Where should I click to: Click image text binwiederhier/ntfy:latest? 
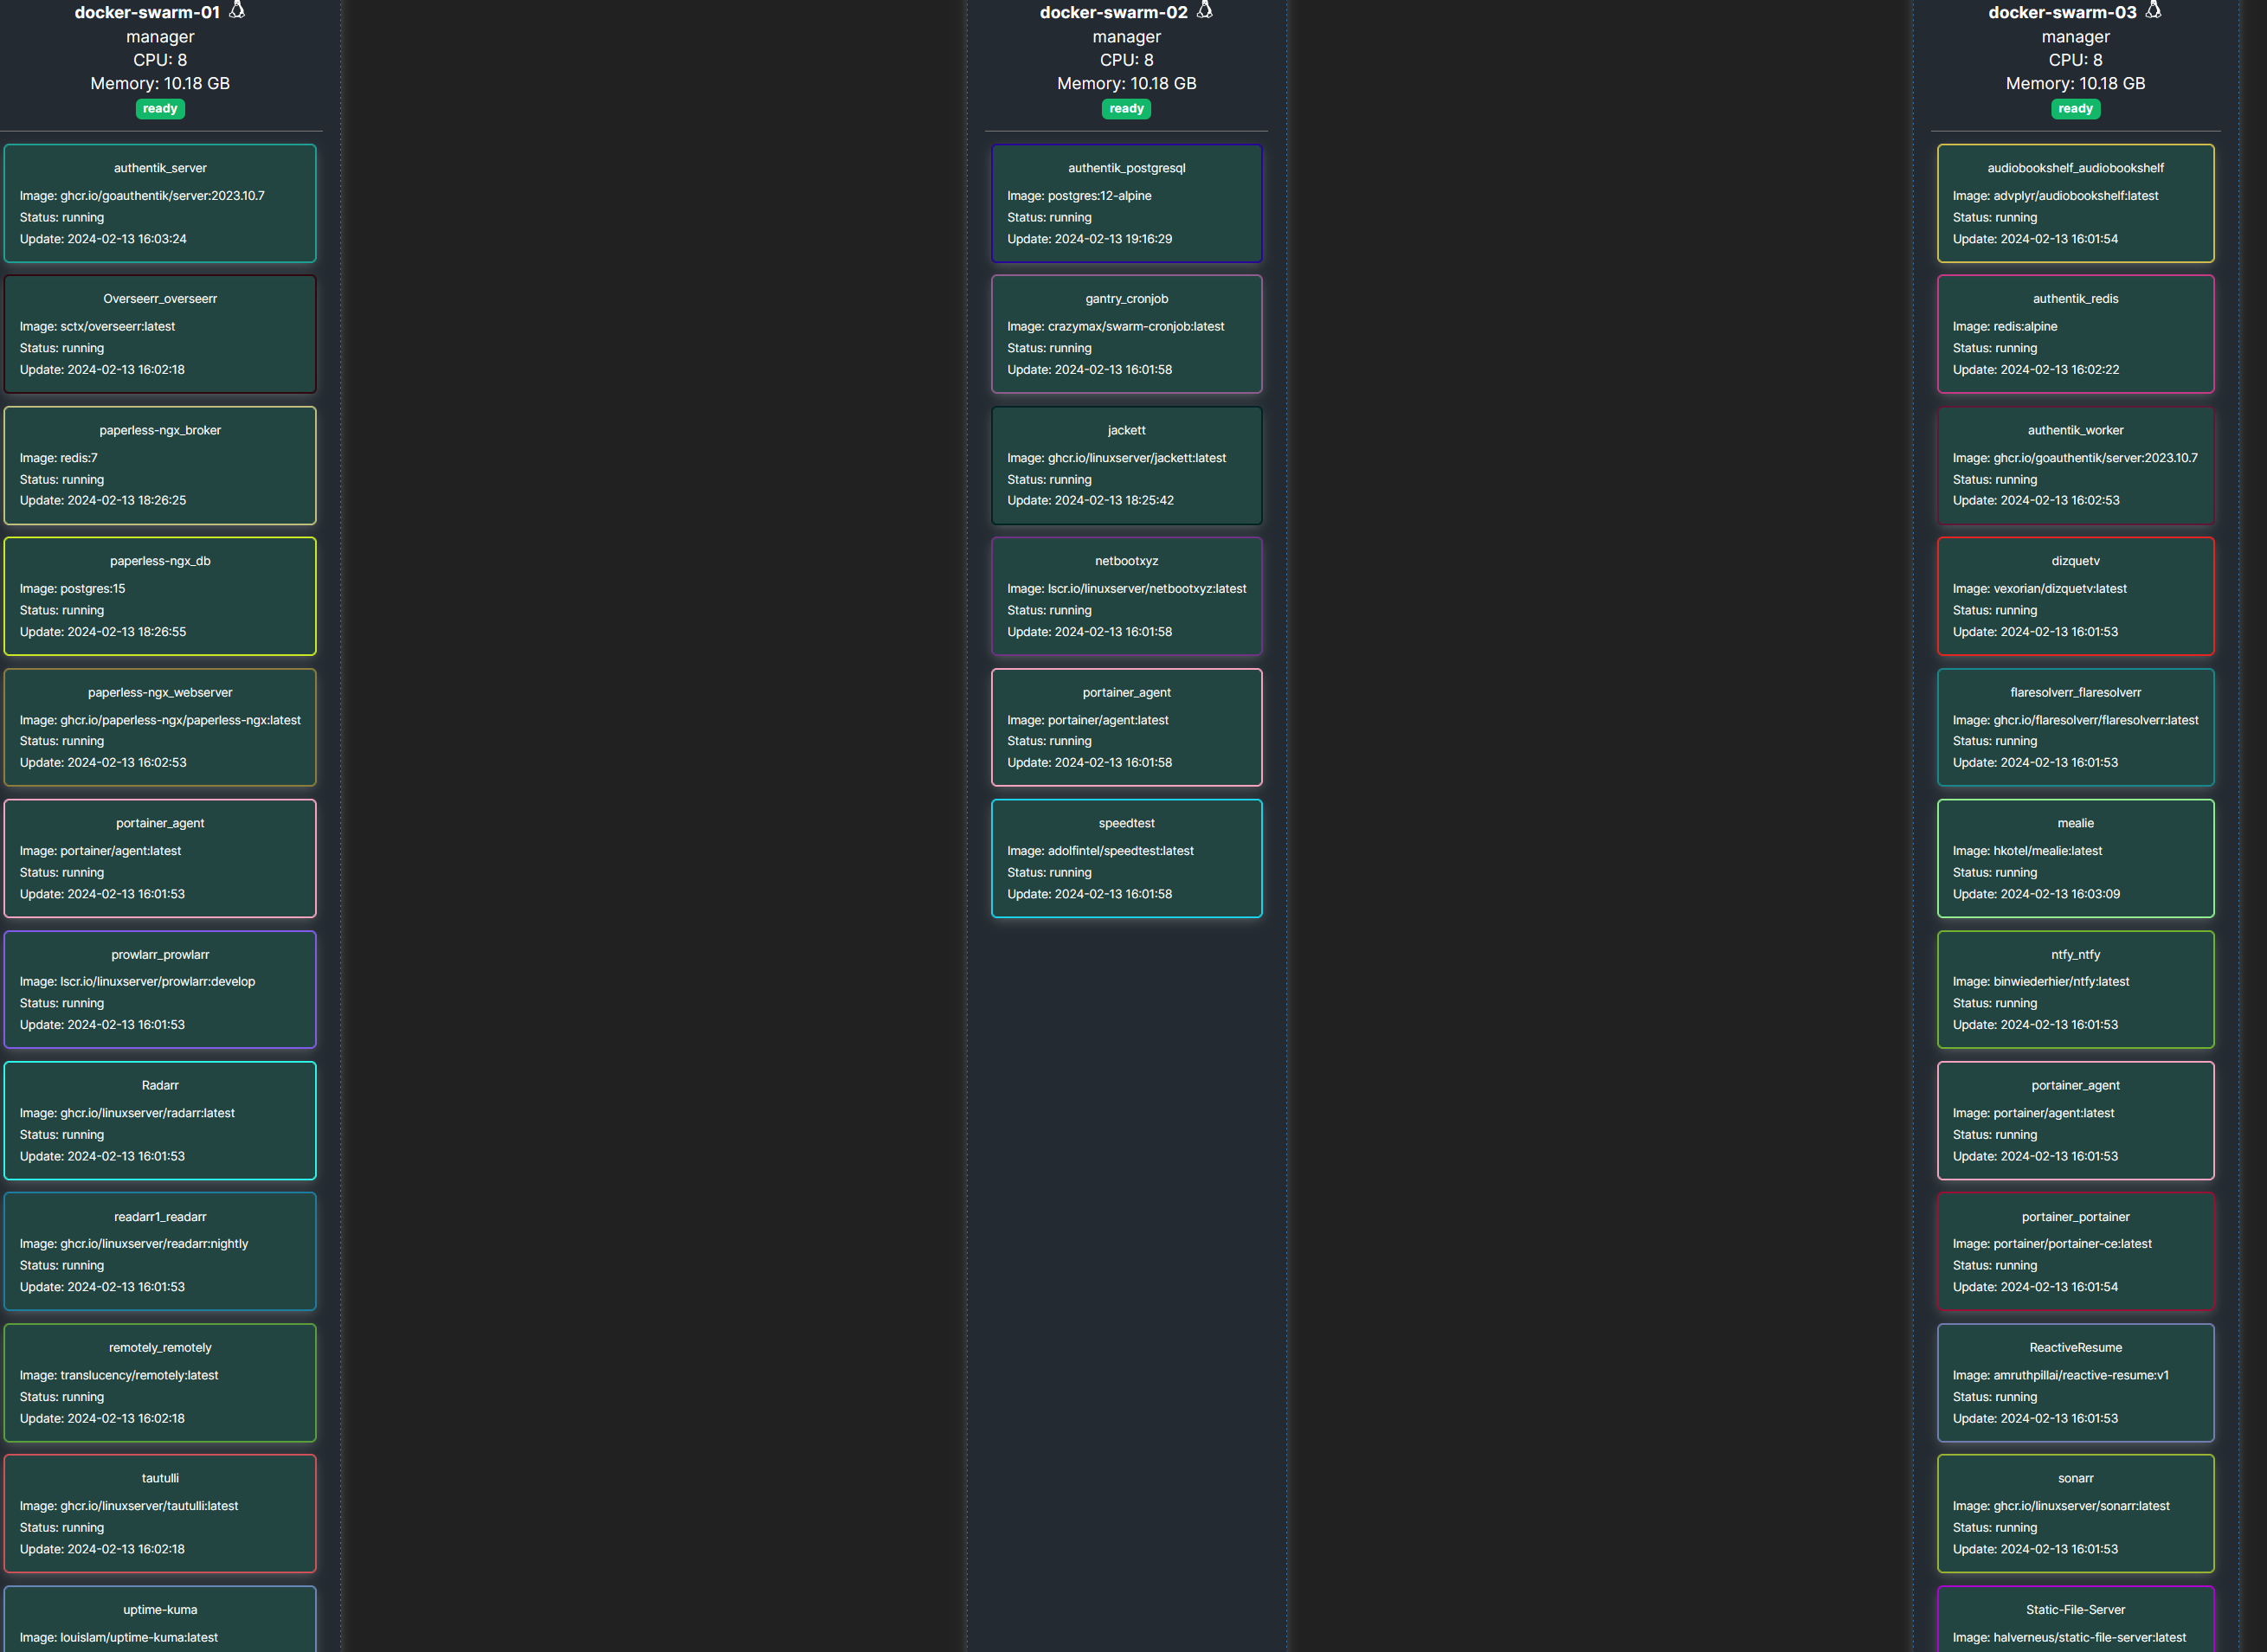(2061, 982)
